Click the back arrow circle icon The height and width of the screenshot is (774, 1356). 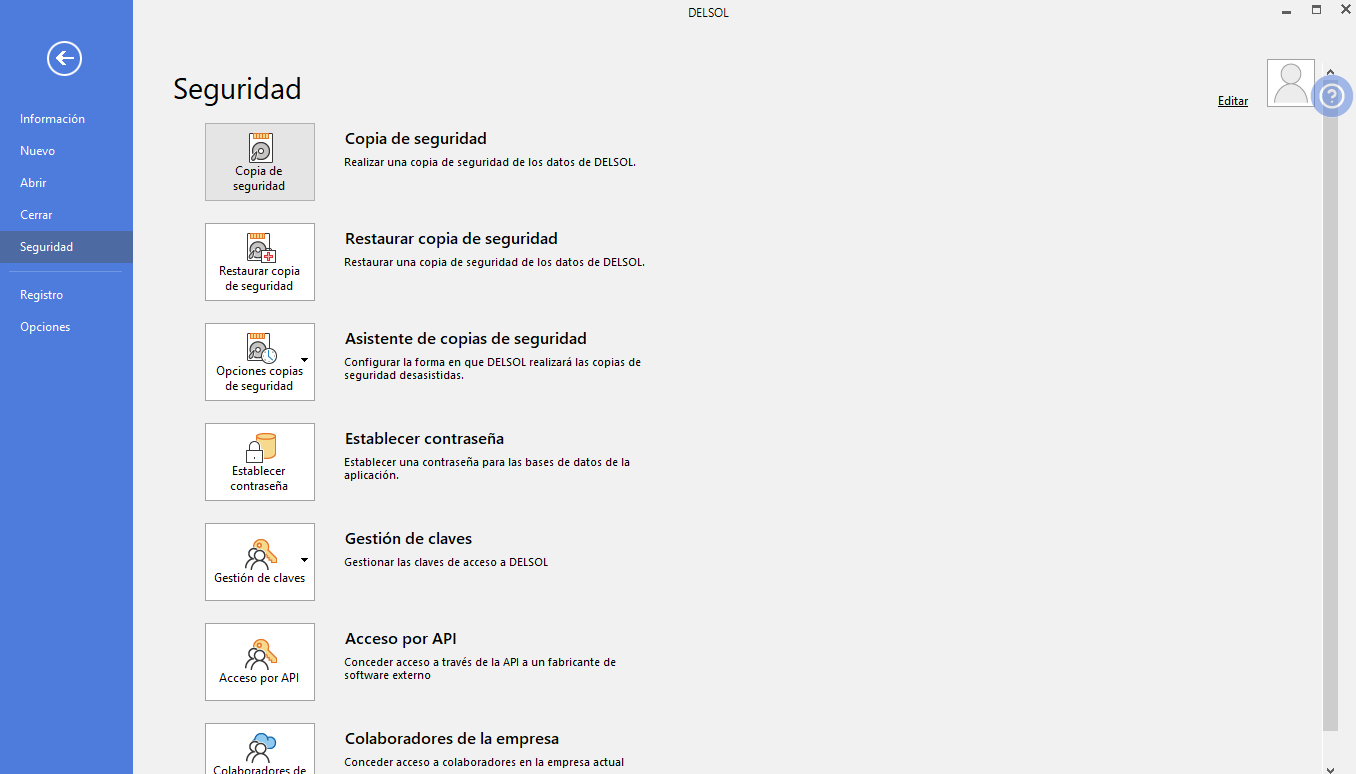click(x=64, y=59)
